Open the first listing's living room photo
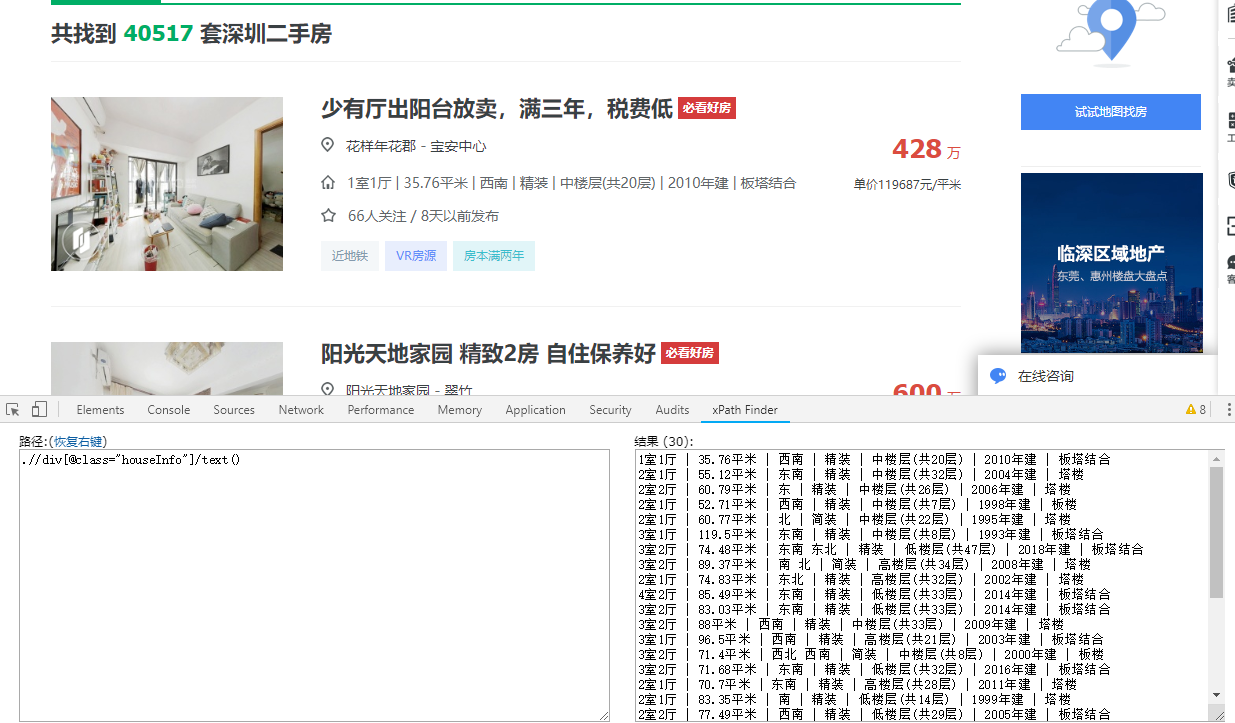 pyautogui.click(x=167, y=184)
